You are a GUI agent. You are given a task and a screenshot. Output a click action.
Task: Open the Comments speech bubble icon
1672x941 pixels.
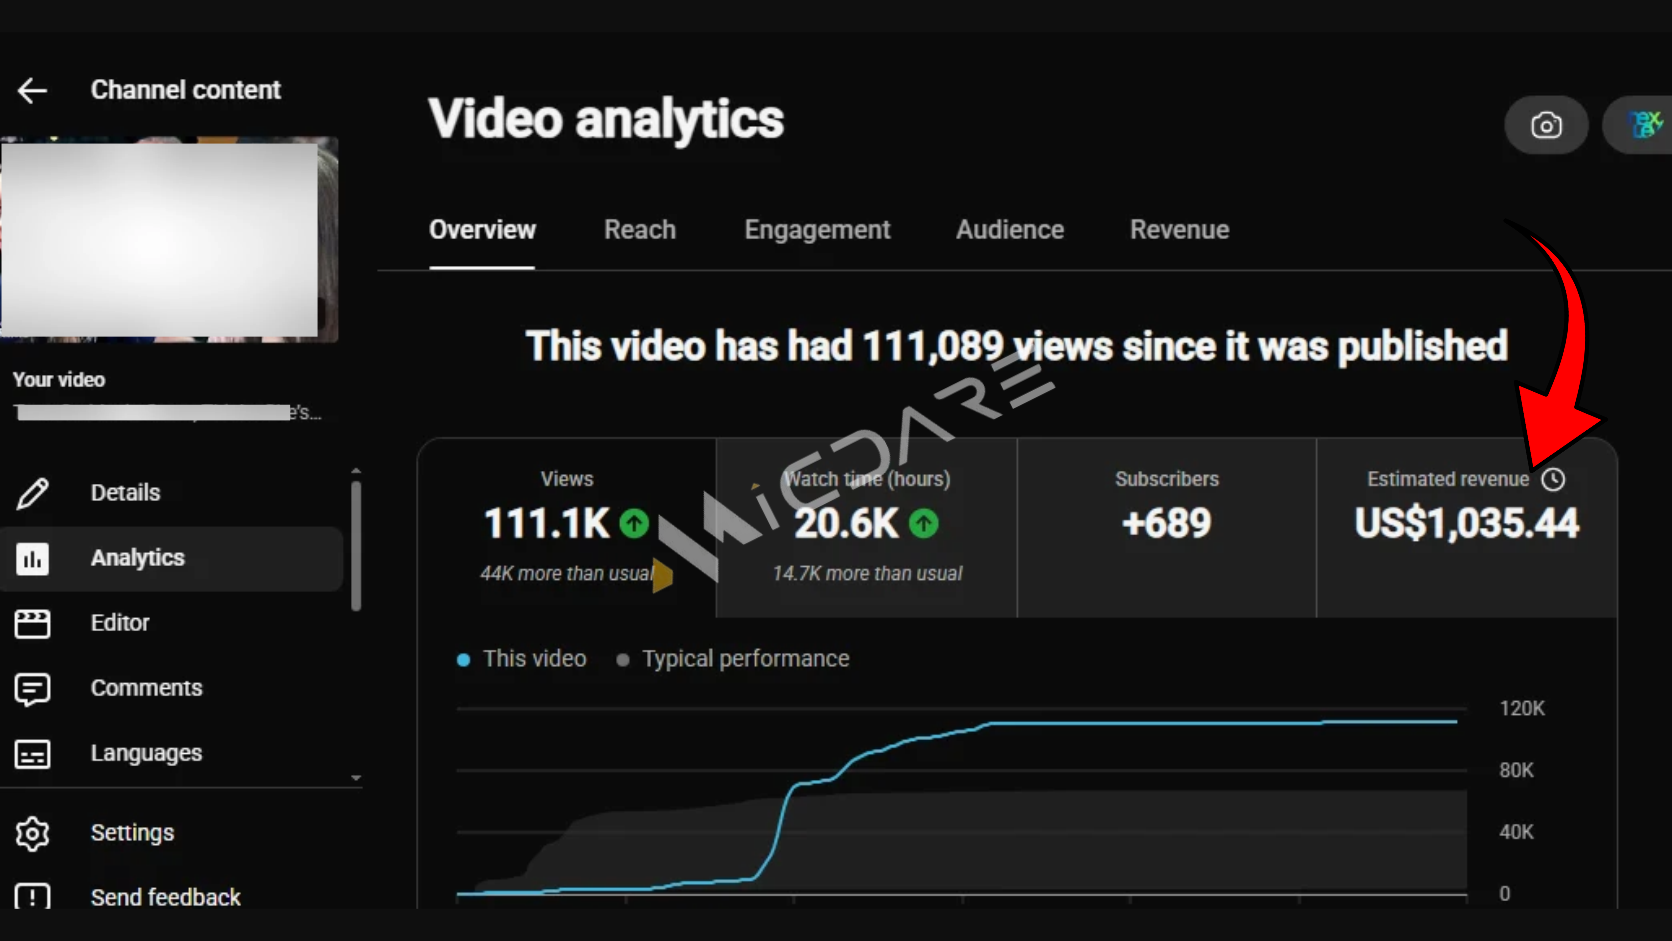(32, 689)
